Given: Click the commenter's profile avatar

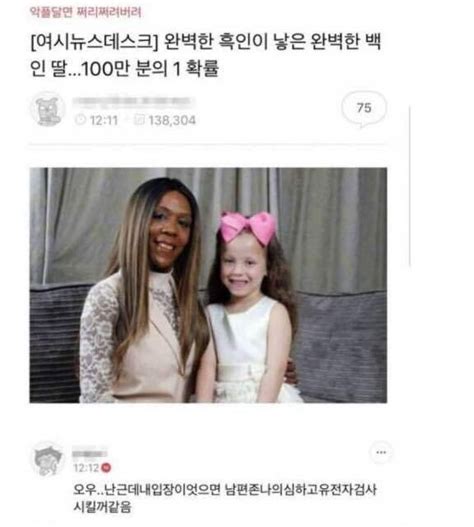Looking at the screenshot, I should tap(48, 459).
